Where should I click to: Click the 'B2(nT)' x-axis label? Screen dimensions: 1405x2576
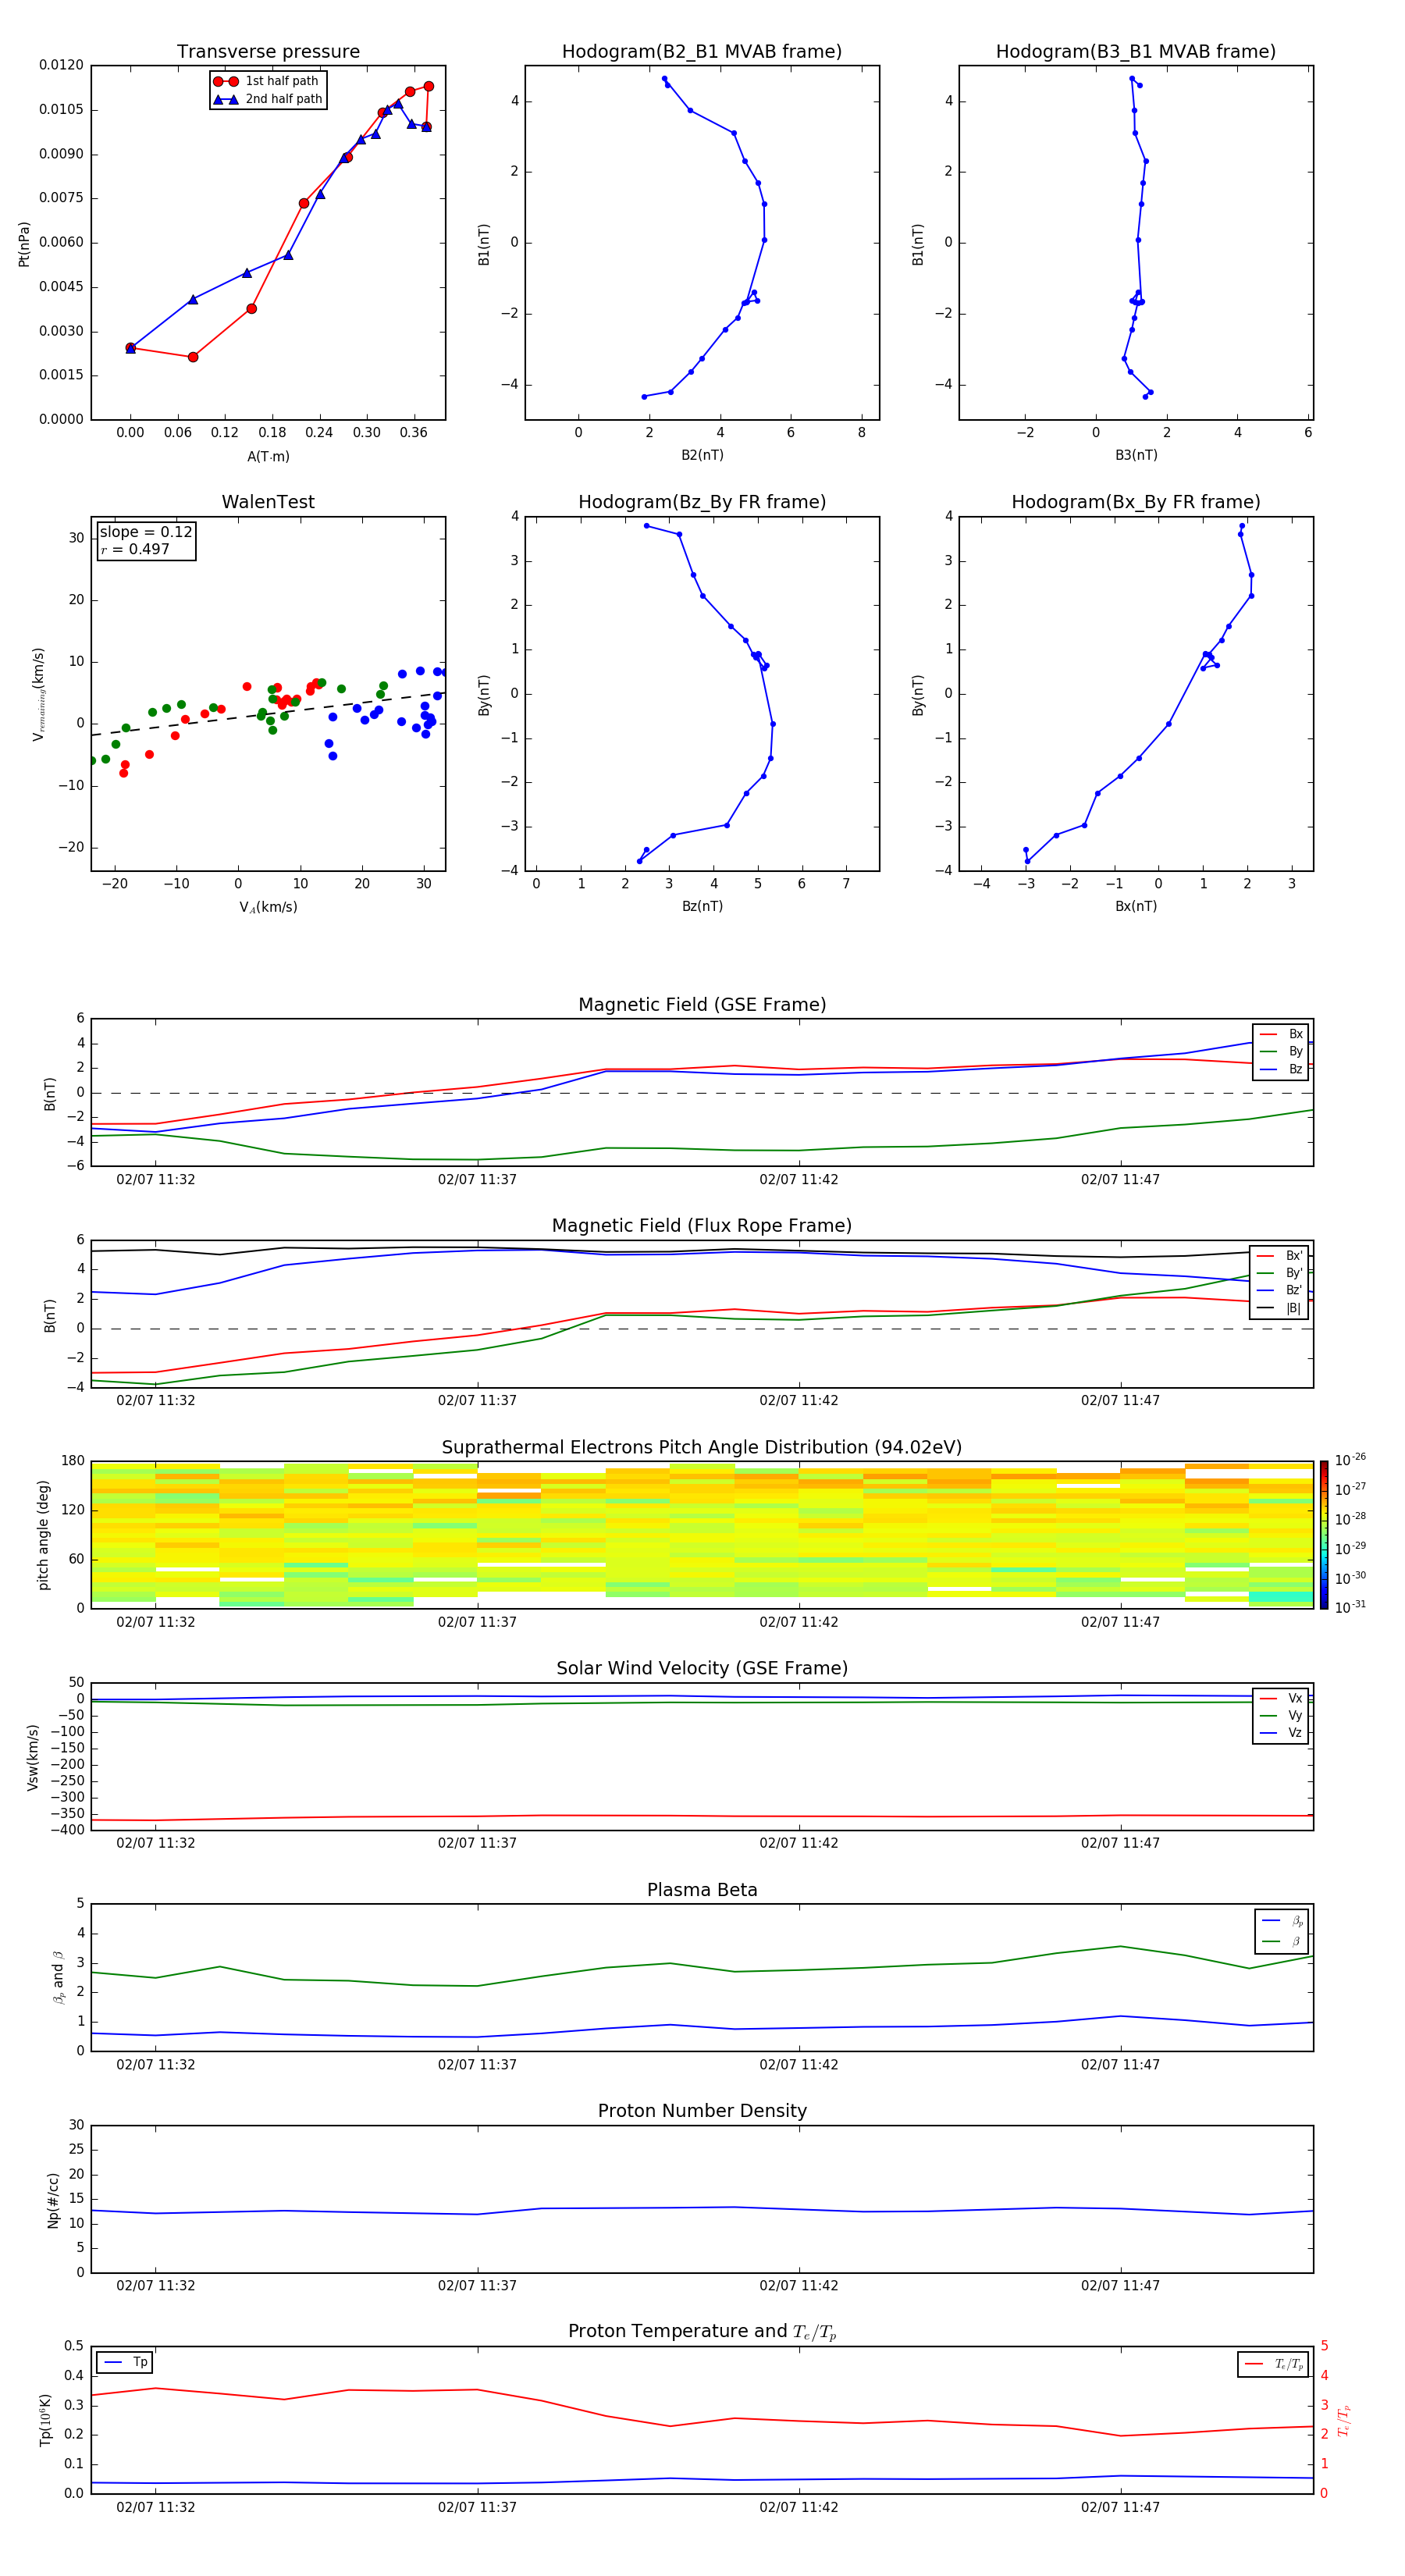click(x=702, y=455)
